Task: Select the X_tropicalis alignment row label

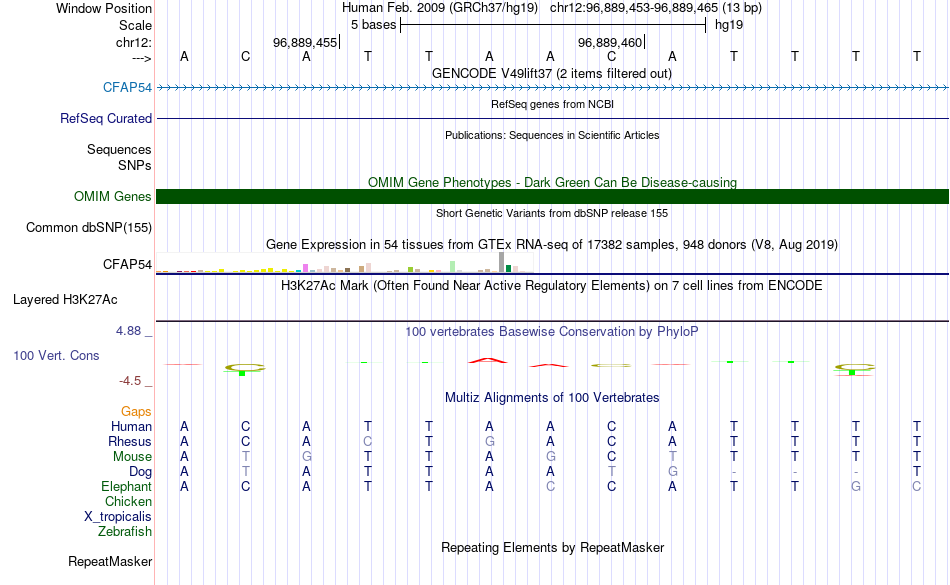Action: [118, 517]
